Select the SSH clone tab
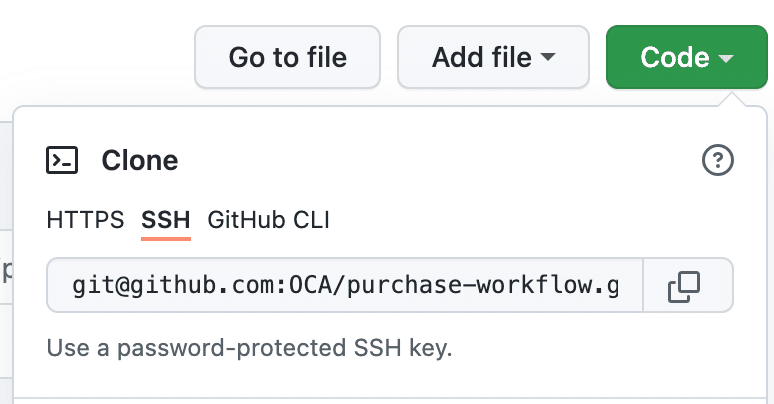774x404 pixels. [166, 220]
